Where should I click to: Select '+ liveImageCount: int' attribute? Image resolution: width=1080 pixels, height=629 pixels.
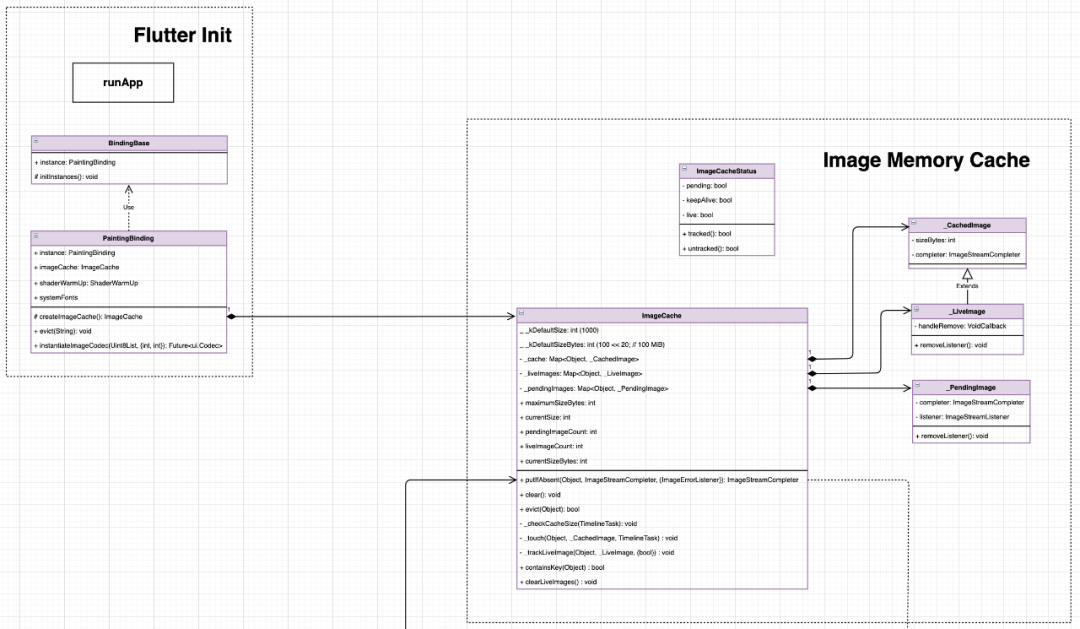click(x=662, y=446)
